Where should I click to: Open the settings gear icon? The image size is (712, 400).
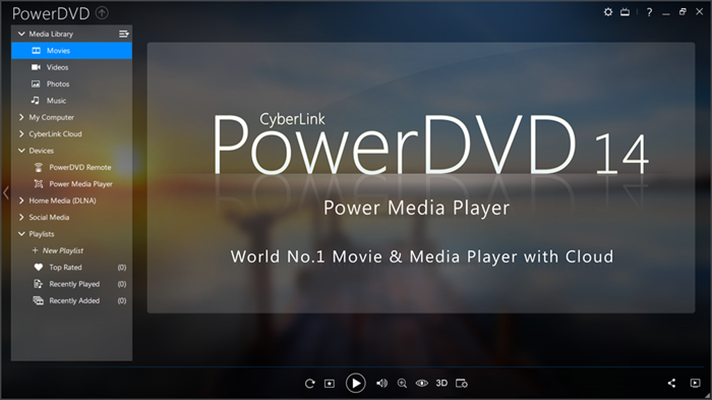coord(608,12)
